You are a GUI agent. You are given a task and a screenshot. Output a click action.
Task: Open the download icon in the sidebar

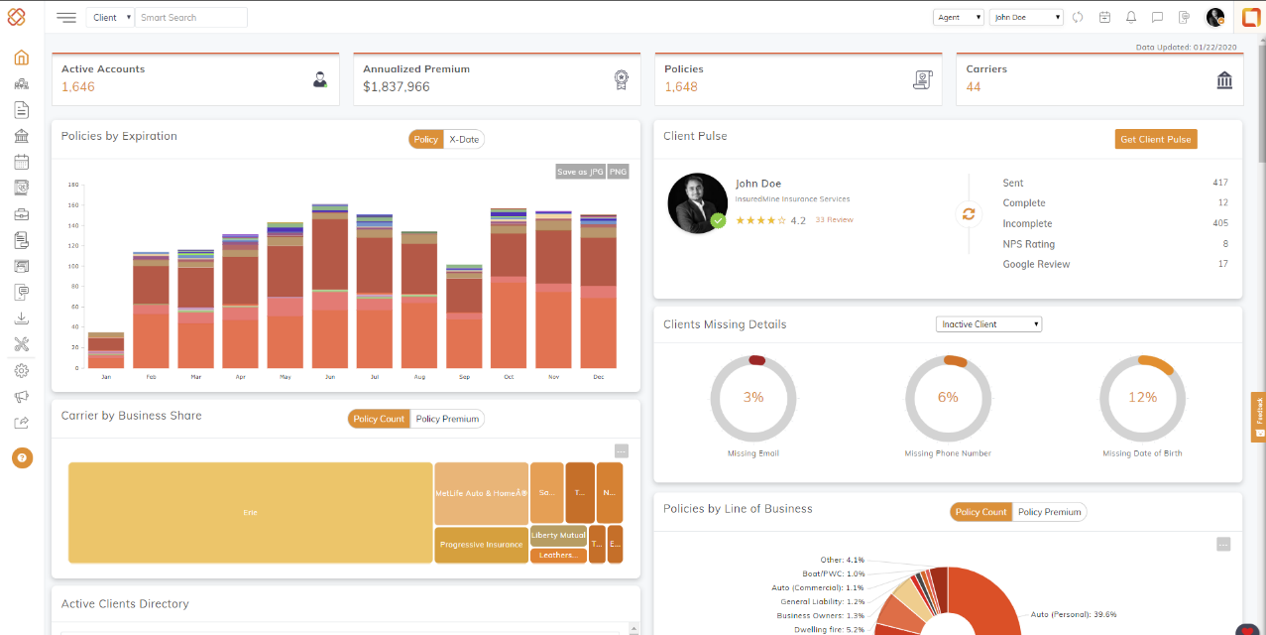[x=21, y=318]
